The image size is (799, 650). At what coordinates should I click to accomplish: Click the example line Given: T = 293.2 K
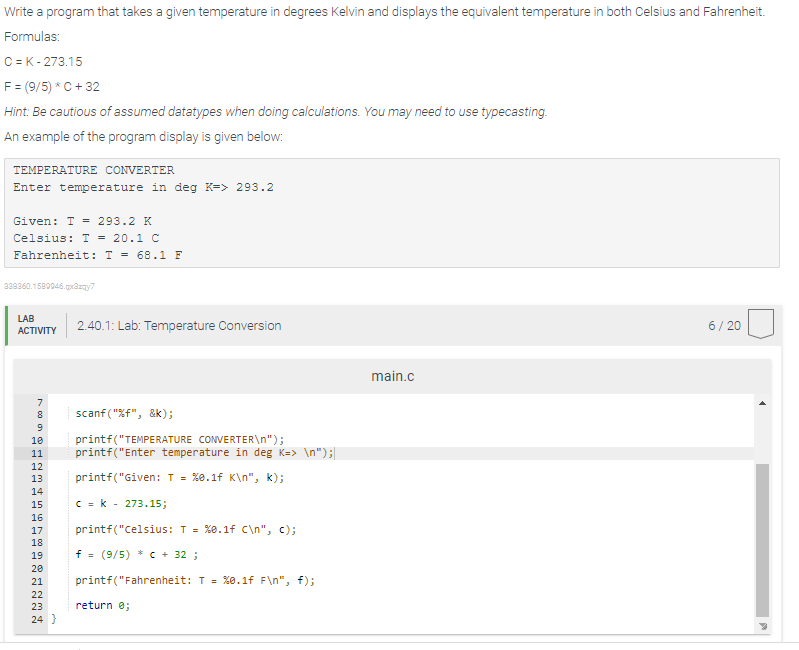83,221
